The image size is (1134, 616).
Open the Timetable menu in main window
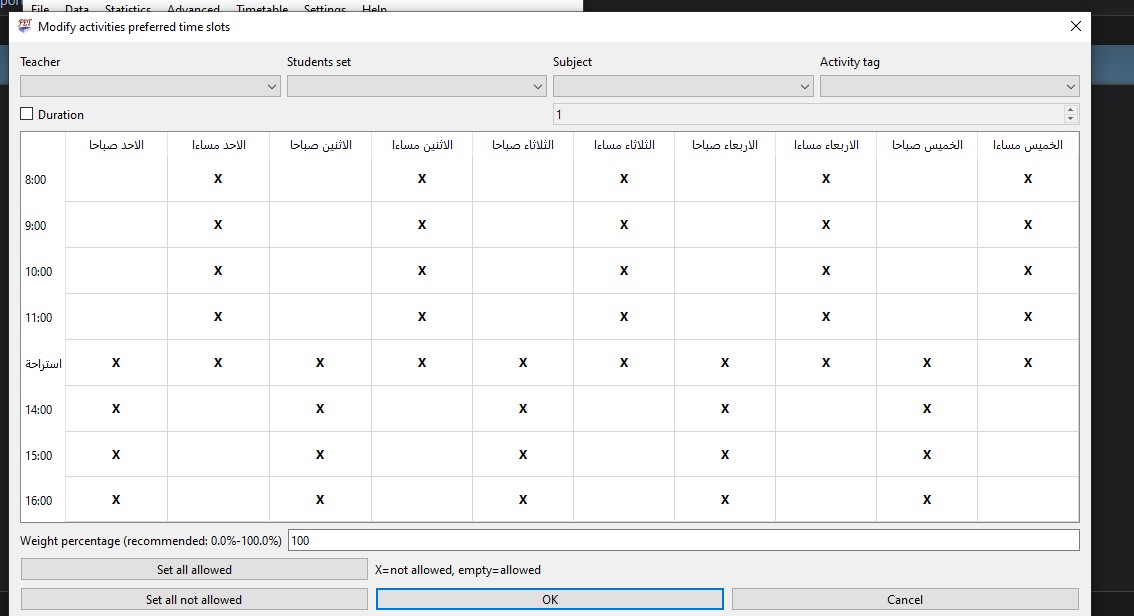(x=262, y=9)
